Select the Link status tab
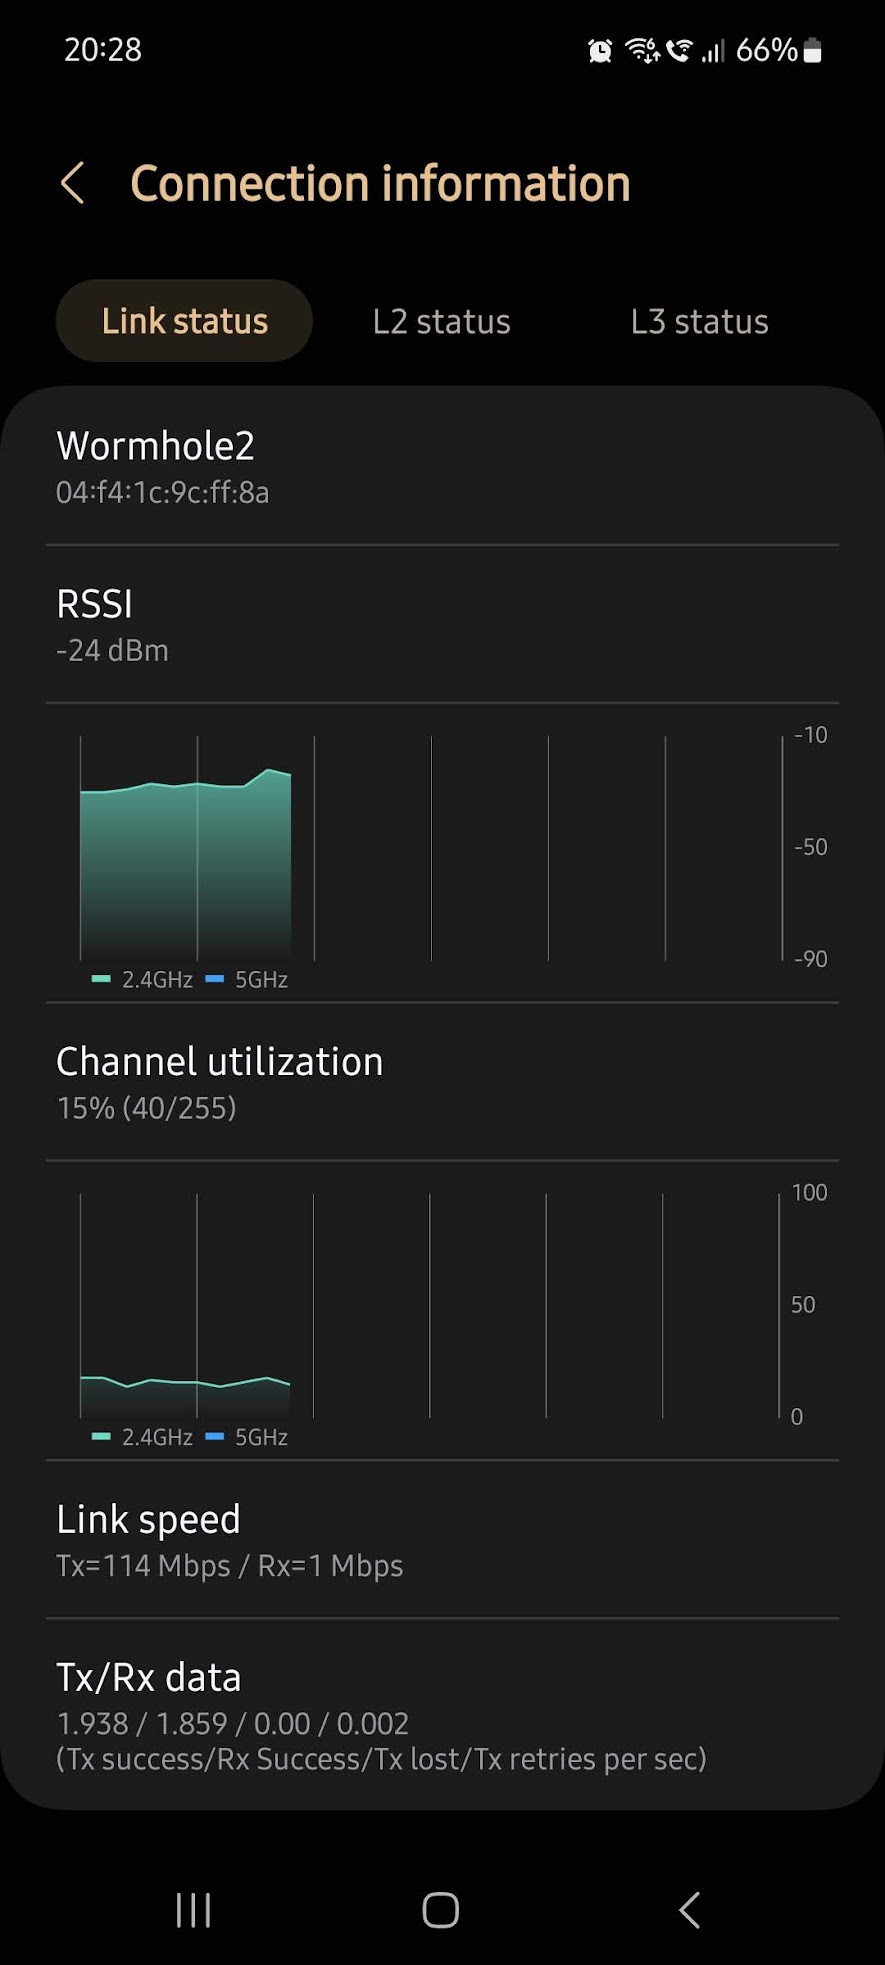The width and height of the screenshot is (885, 1965). tap(185, 321)
